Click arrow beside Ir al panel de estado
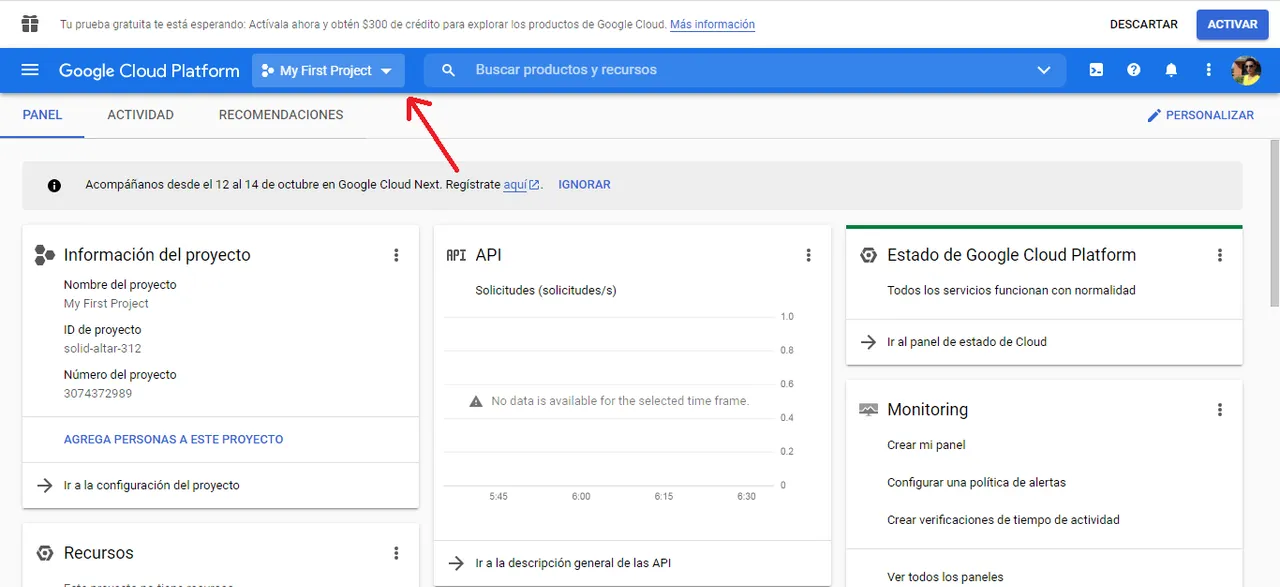Image resolution: width=1280 pixels, height=587 pixels. coord(868,342)
